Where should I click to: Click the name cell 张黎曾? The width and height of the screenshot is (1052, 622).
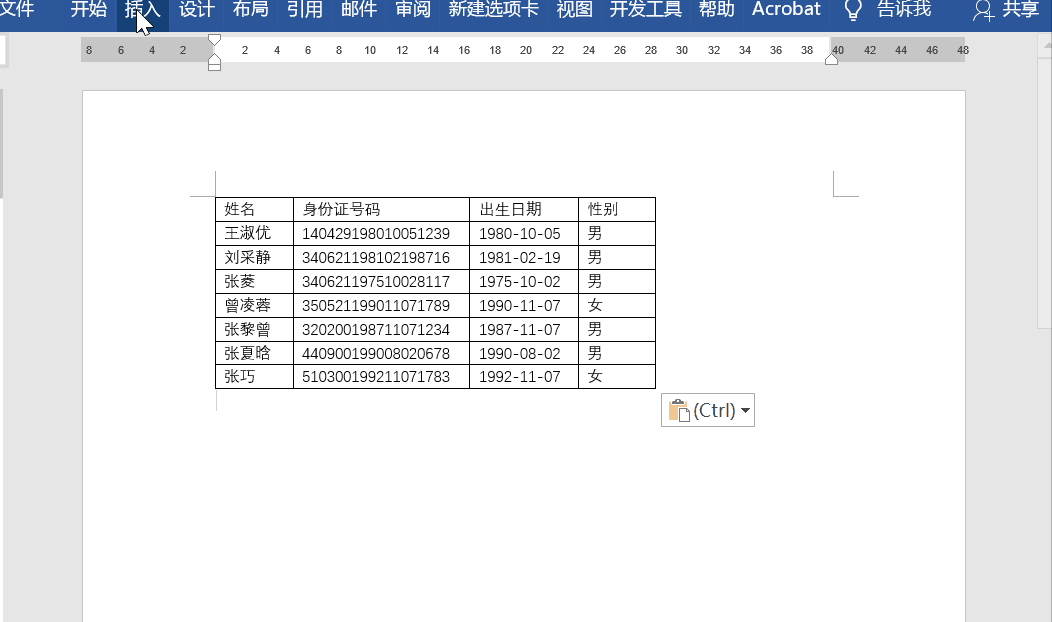tap(254, 329)
